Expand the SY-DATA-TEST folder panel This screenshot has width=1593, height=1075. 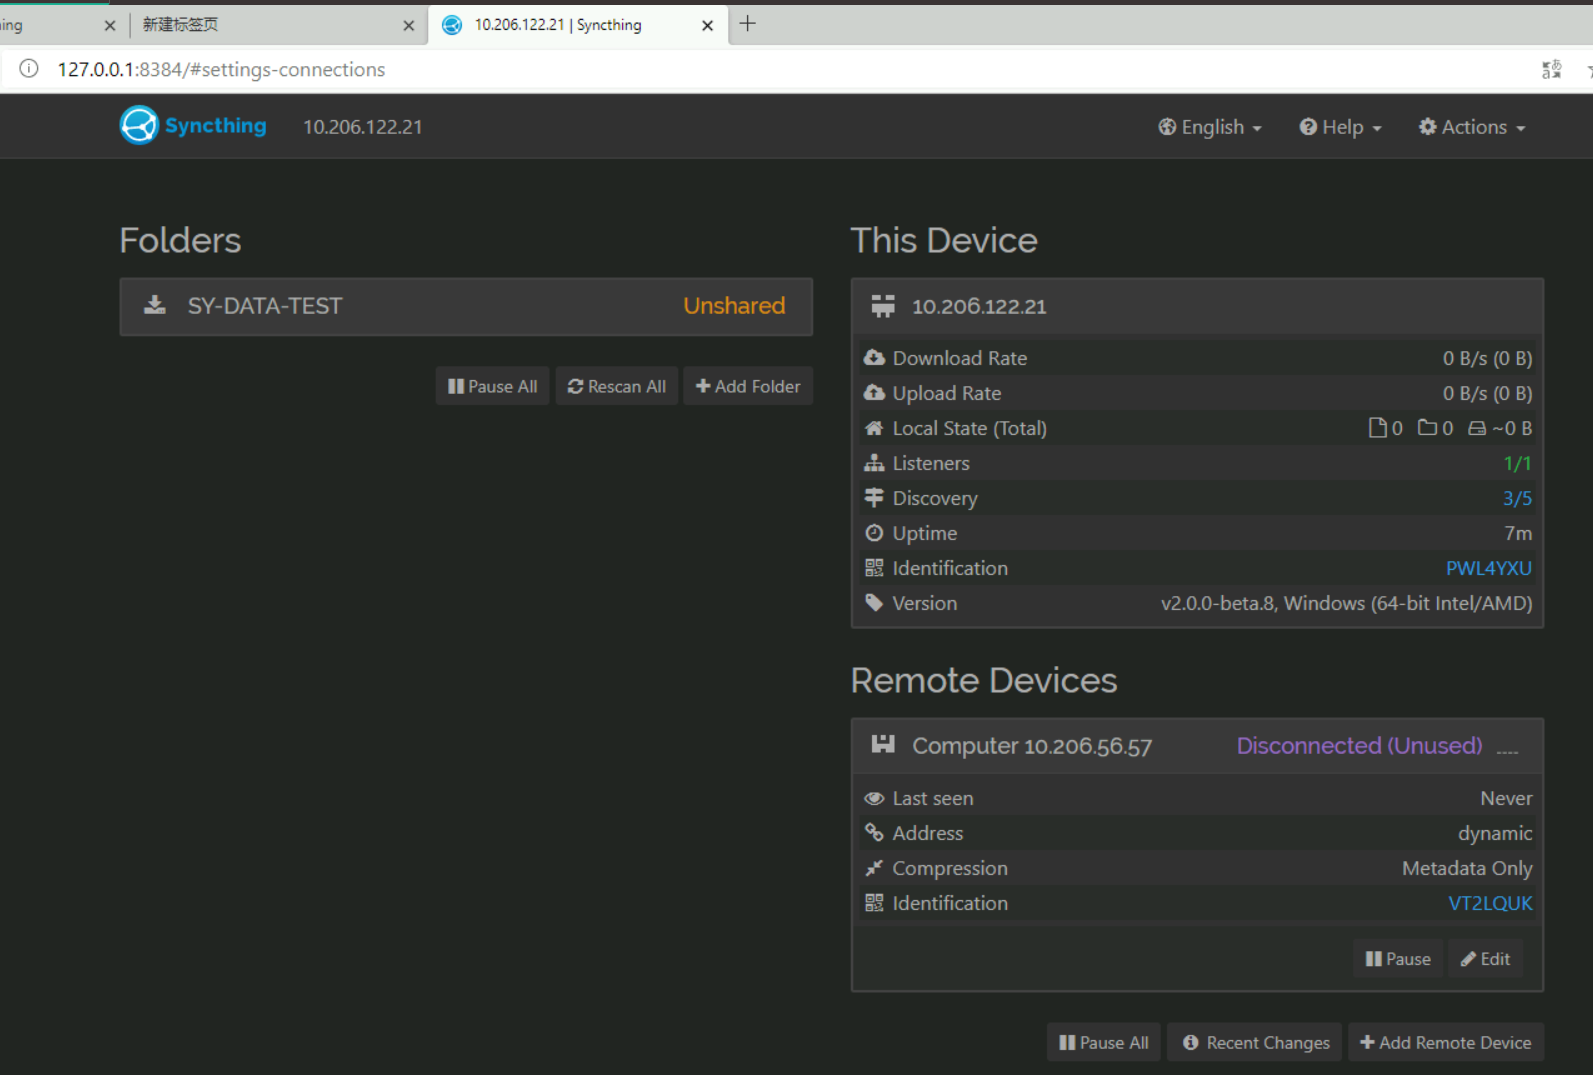pyautogui.click(x=466, y=306)
